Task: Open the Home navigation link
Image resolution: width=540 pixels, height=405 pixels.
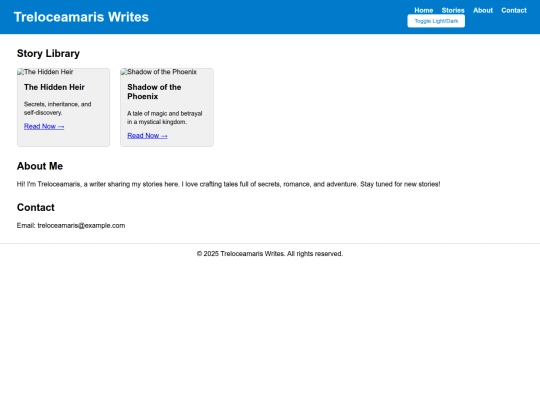Action: [424, 10]
